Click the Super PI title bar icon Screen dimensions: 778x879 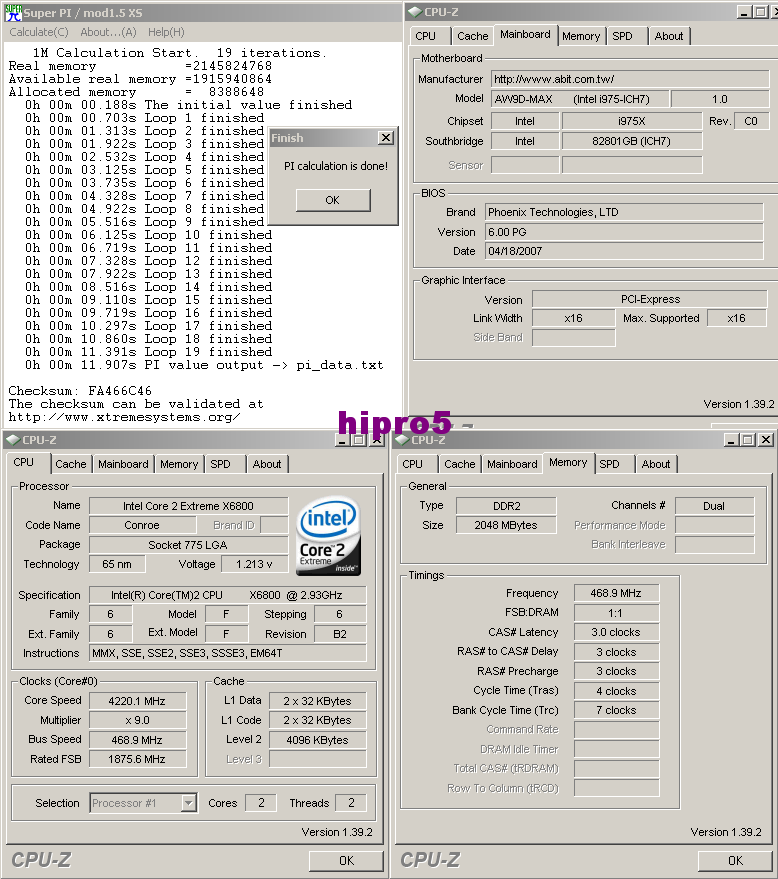pyautogui.click(x=13, y=12)
